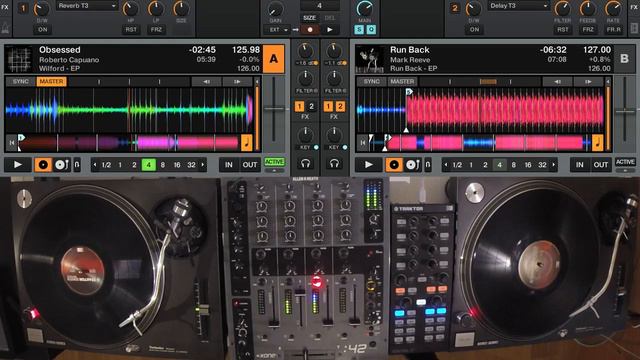Toggle ACTIVE loop on Deck A
The height and width of the screenshot is (360, 640).
tap(274, 162)
